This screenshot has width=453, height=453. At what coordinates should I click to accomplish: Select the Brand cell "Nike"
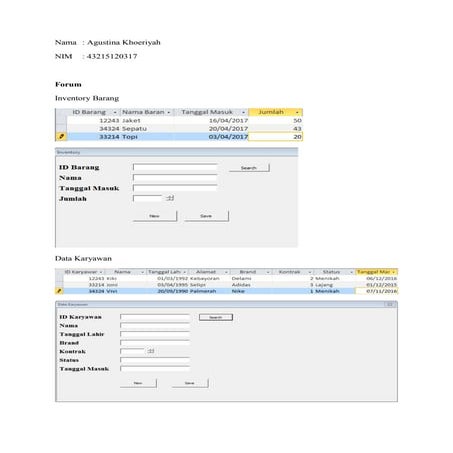(251, 291)
